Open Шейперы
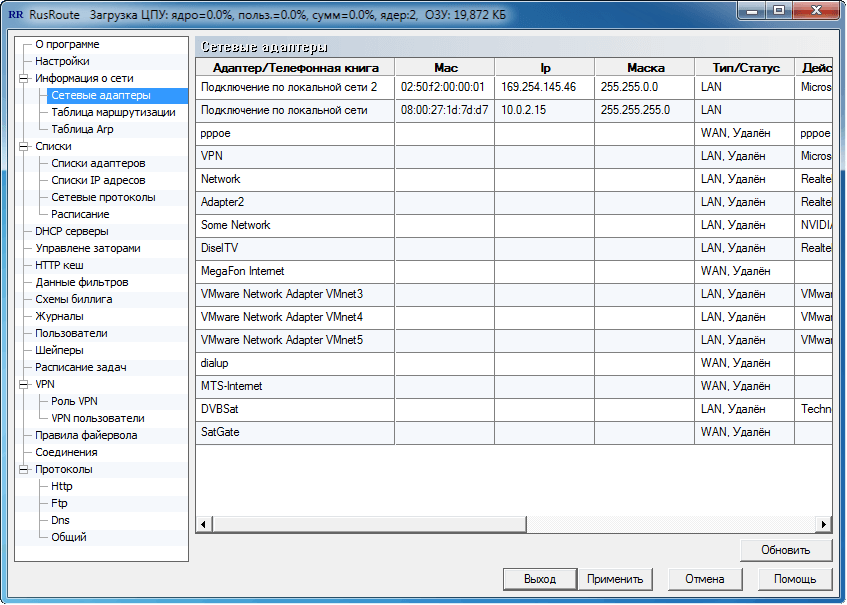Viewport: 847px width, 605px height. [x=59, y=351]
